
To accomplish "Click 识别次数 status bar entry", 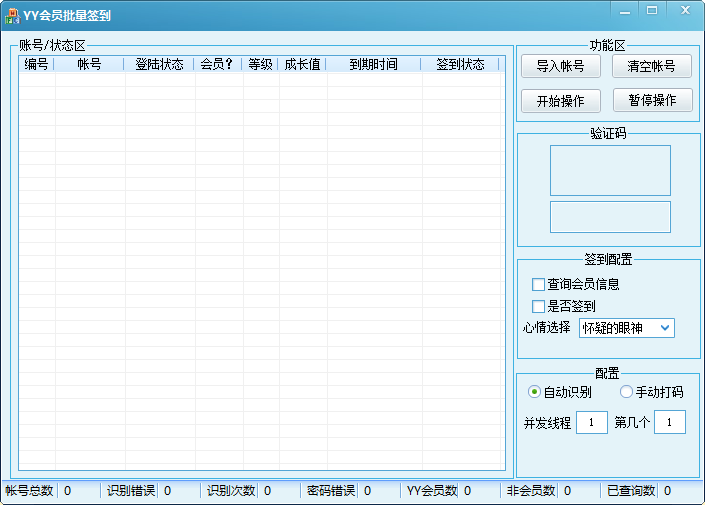I will click(231, 491).
